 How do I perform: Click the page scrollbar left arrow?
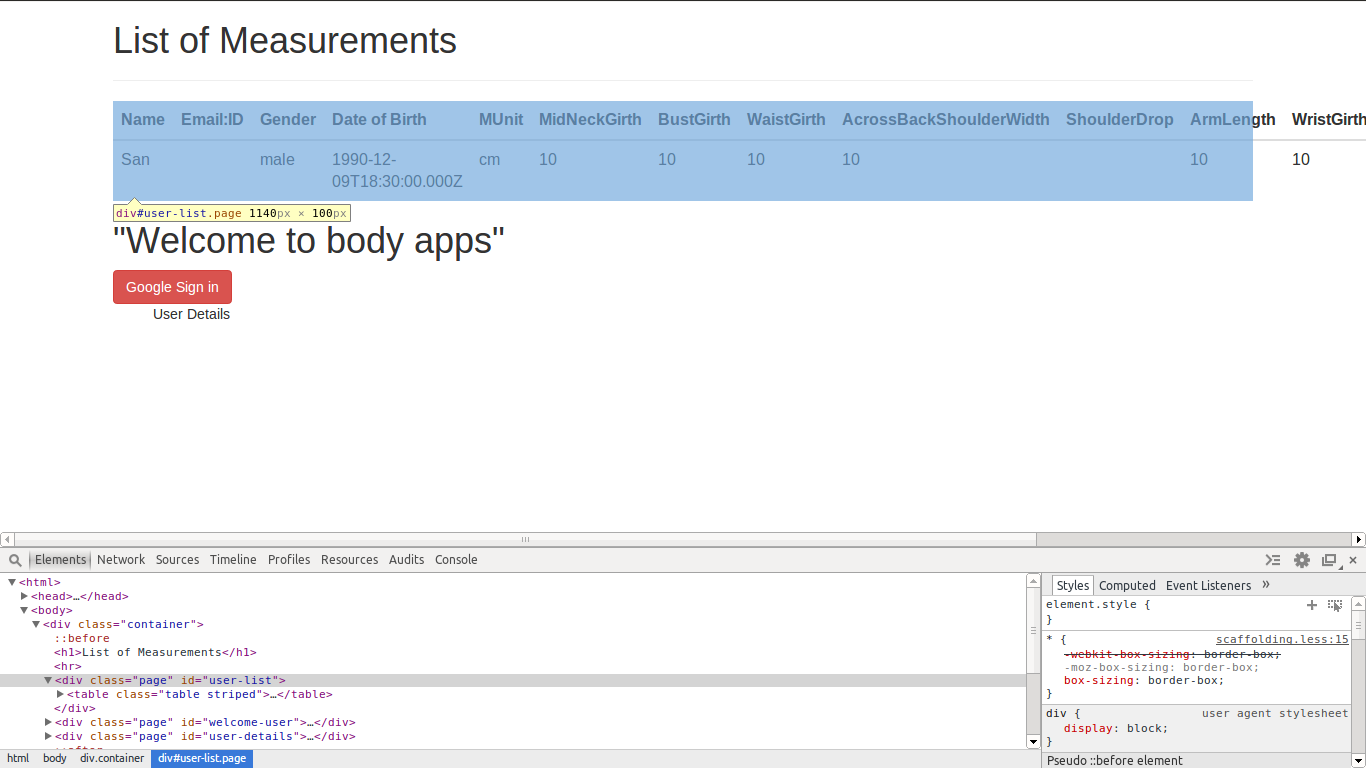6,539
